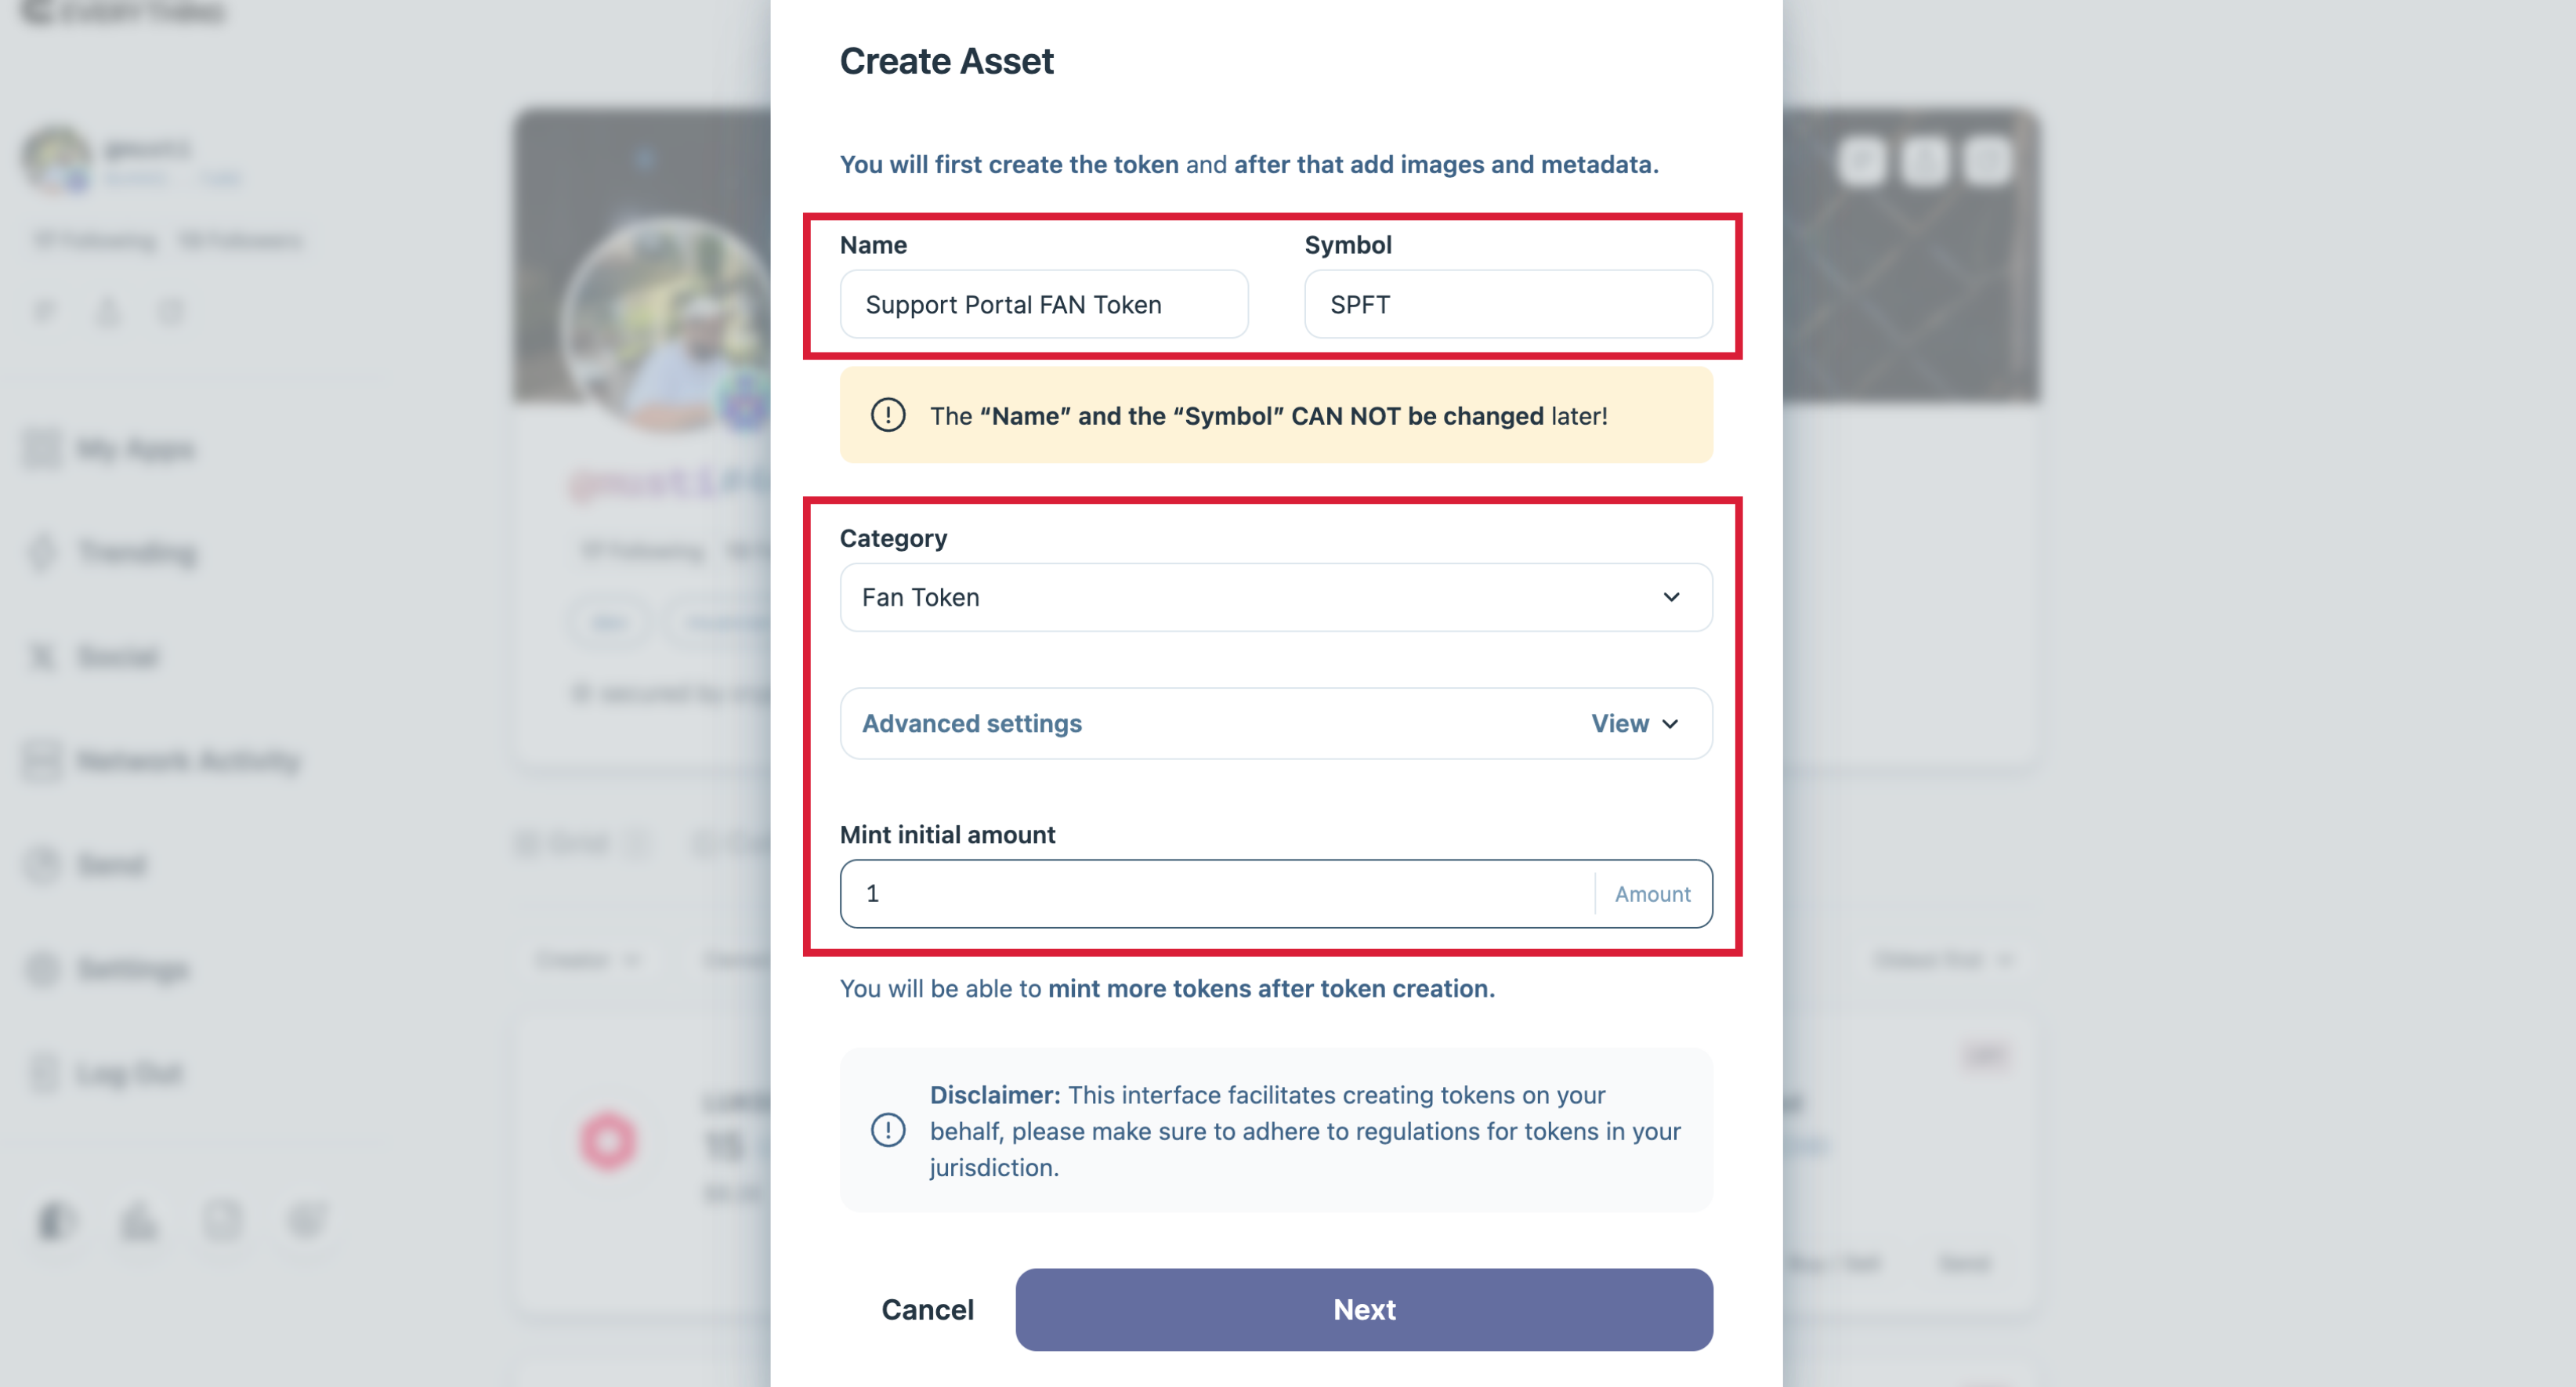
Task: Click the small user avatar in sidebar
Action: coord(57,160)
